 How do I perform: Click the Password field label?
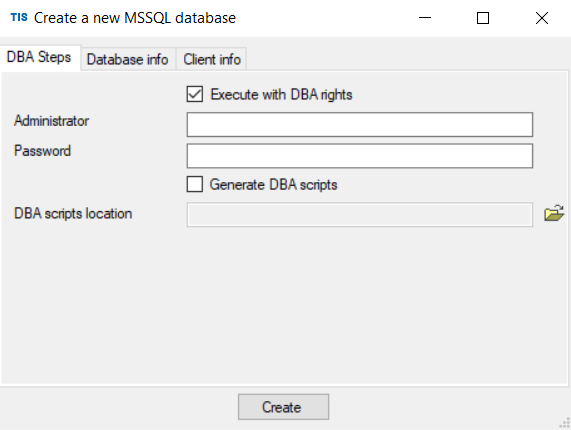click(x=42, y=151)
